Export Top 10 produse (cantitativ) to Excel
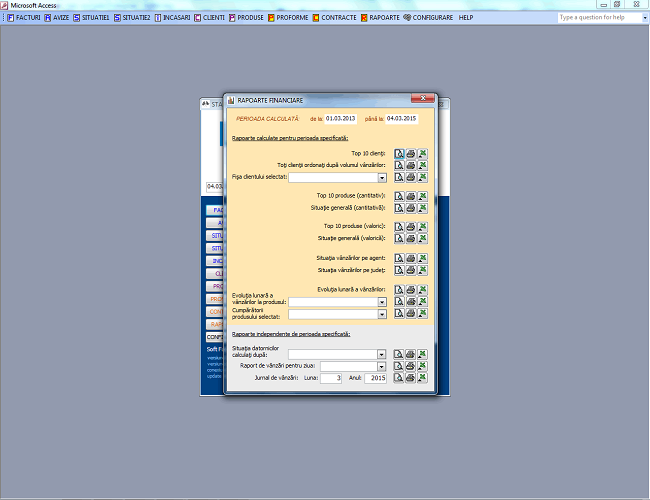The image size is (650, 500). pyautogui.click(x=422, y=196)
